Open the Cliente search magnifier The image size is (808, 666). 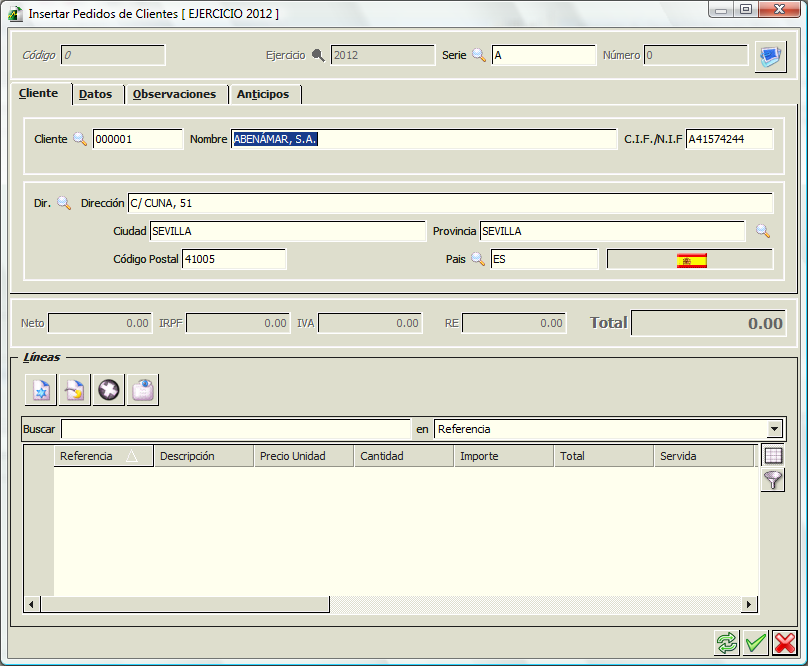pos(80,139)
